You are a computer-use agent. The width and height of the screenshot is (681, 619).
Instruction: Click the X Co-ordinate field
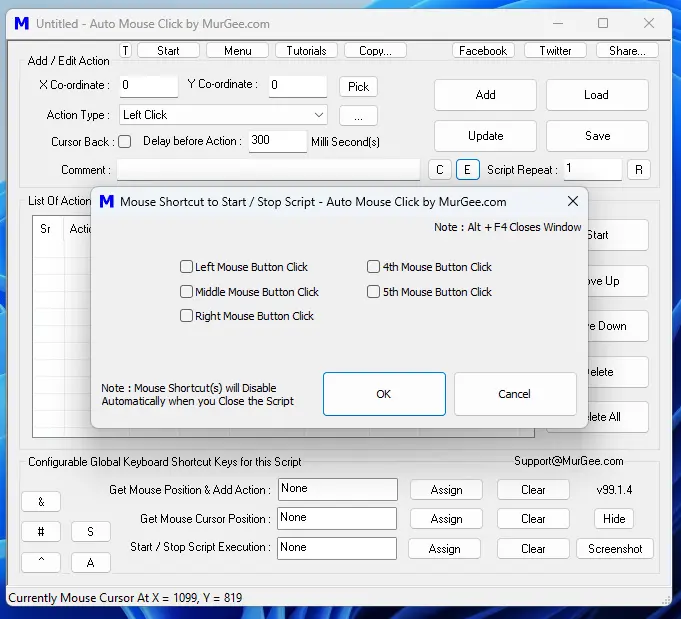149,86
